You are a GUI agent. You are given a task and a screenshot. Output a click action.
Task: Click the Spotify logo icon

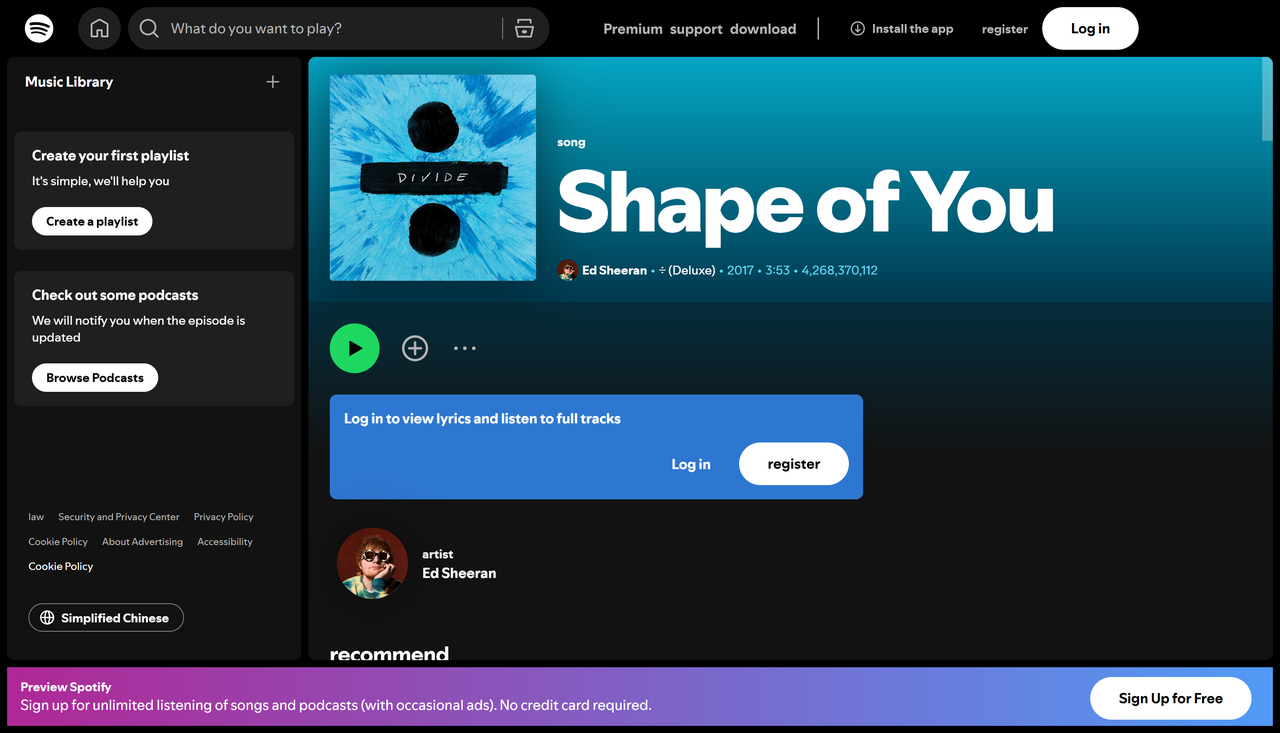(x=39, y=28)
